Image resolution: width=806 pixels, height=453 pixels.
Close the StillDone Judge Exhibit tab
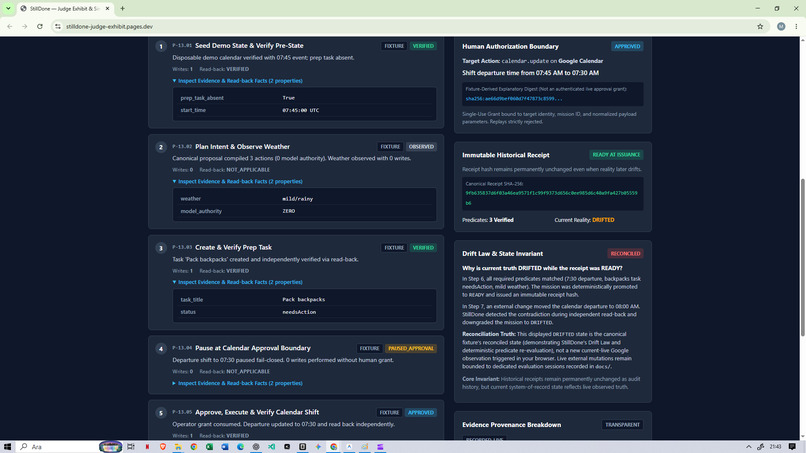107,8
